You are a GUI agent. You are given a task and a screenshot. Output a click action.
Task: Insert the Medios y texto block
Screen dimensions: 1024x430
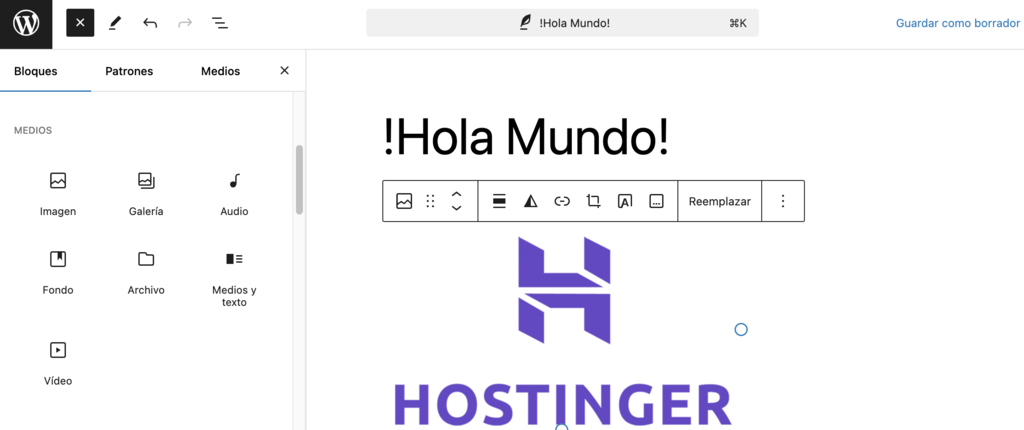click(234, 278)
